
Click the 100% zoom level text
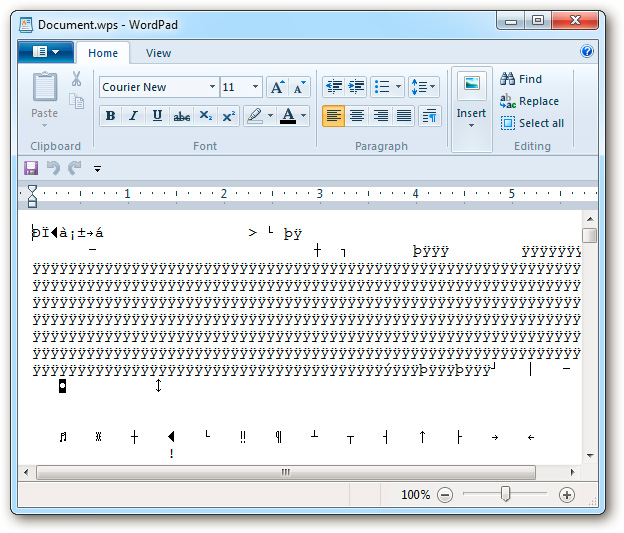(415, 495)
